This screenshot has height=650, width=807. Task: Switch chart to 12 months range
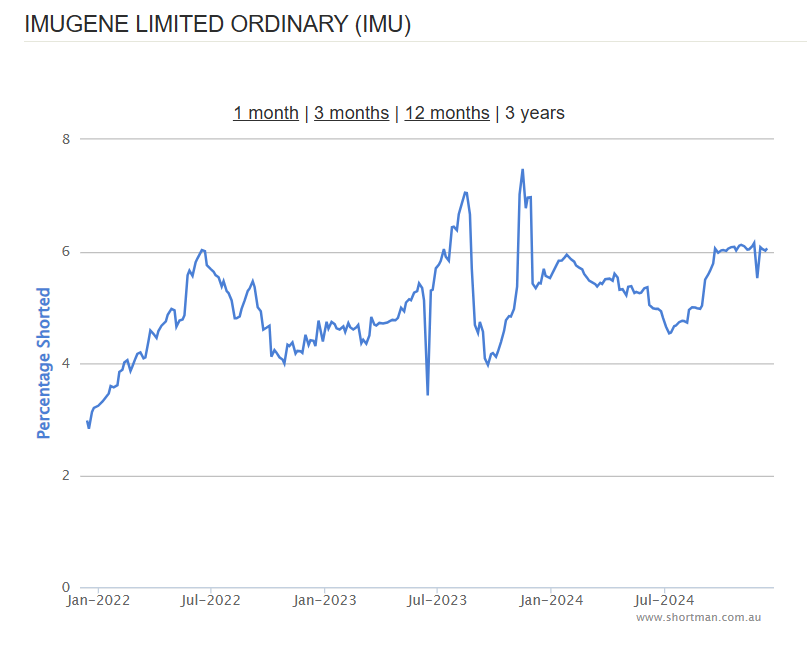coord(447,113)
